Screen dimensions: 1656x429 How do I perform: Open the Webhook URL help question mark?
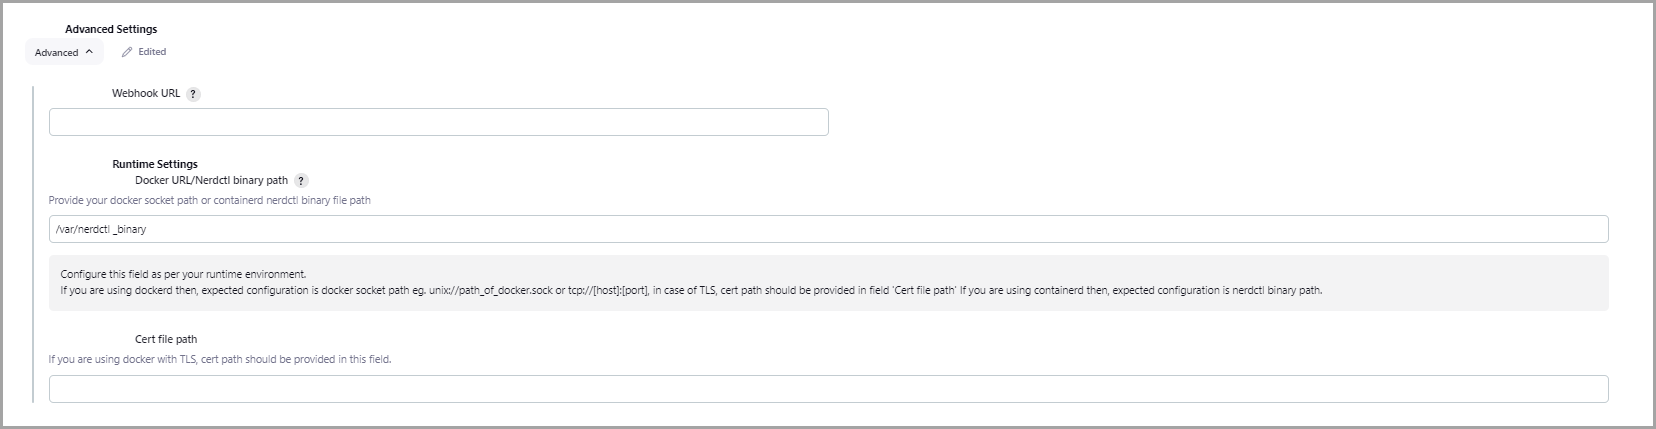click(193, 94)
